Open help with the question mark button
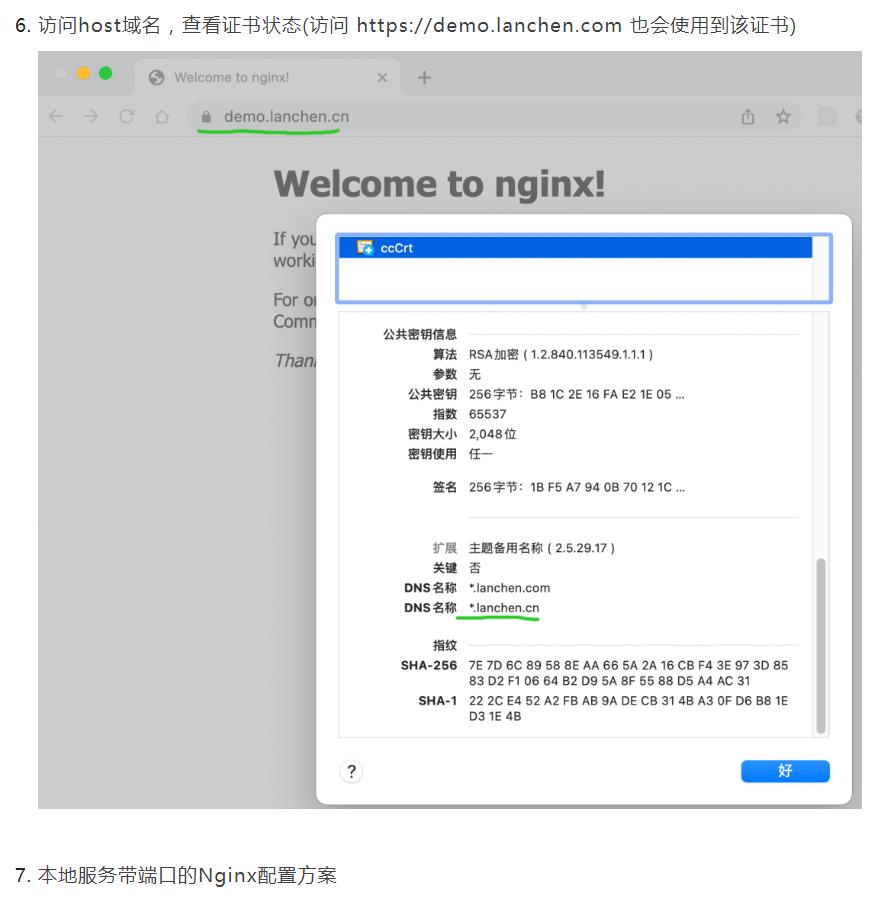The width and height of the screenshot is (872, 899). (351, 771)
